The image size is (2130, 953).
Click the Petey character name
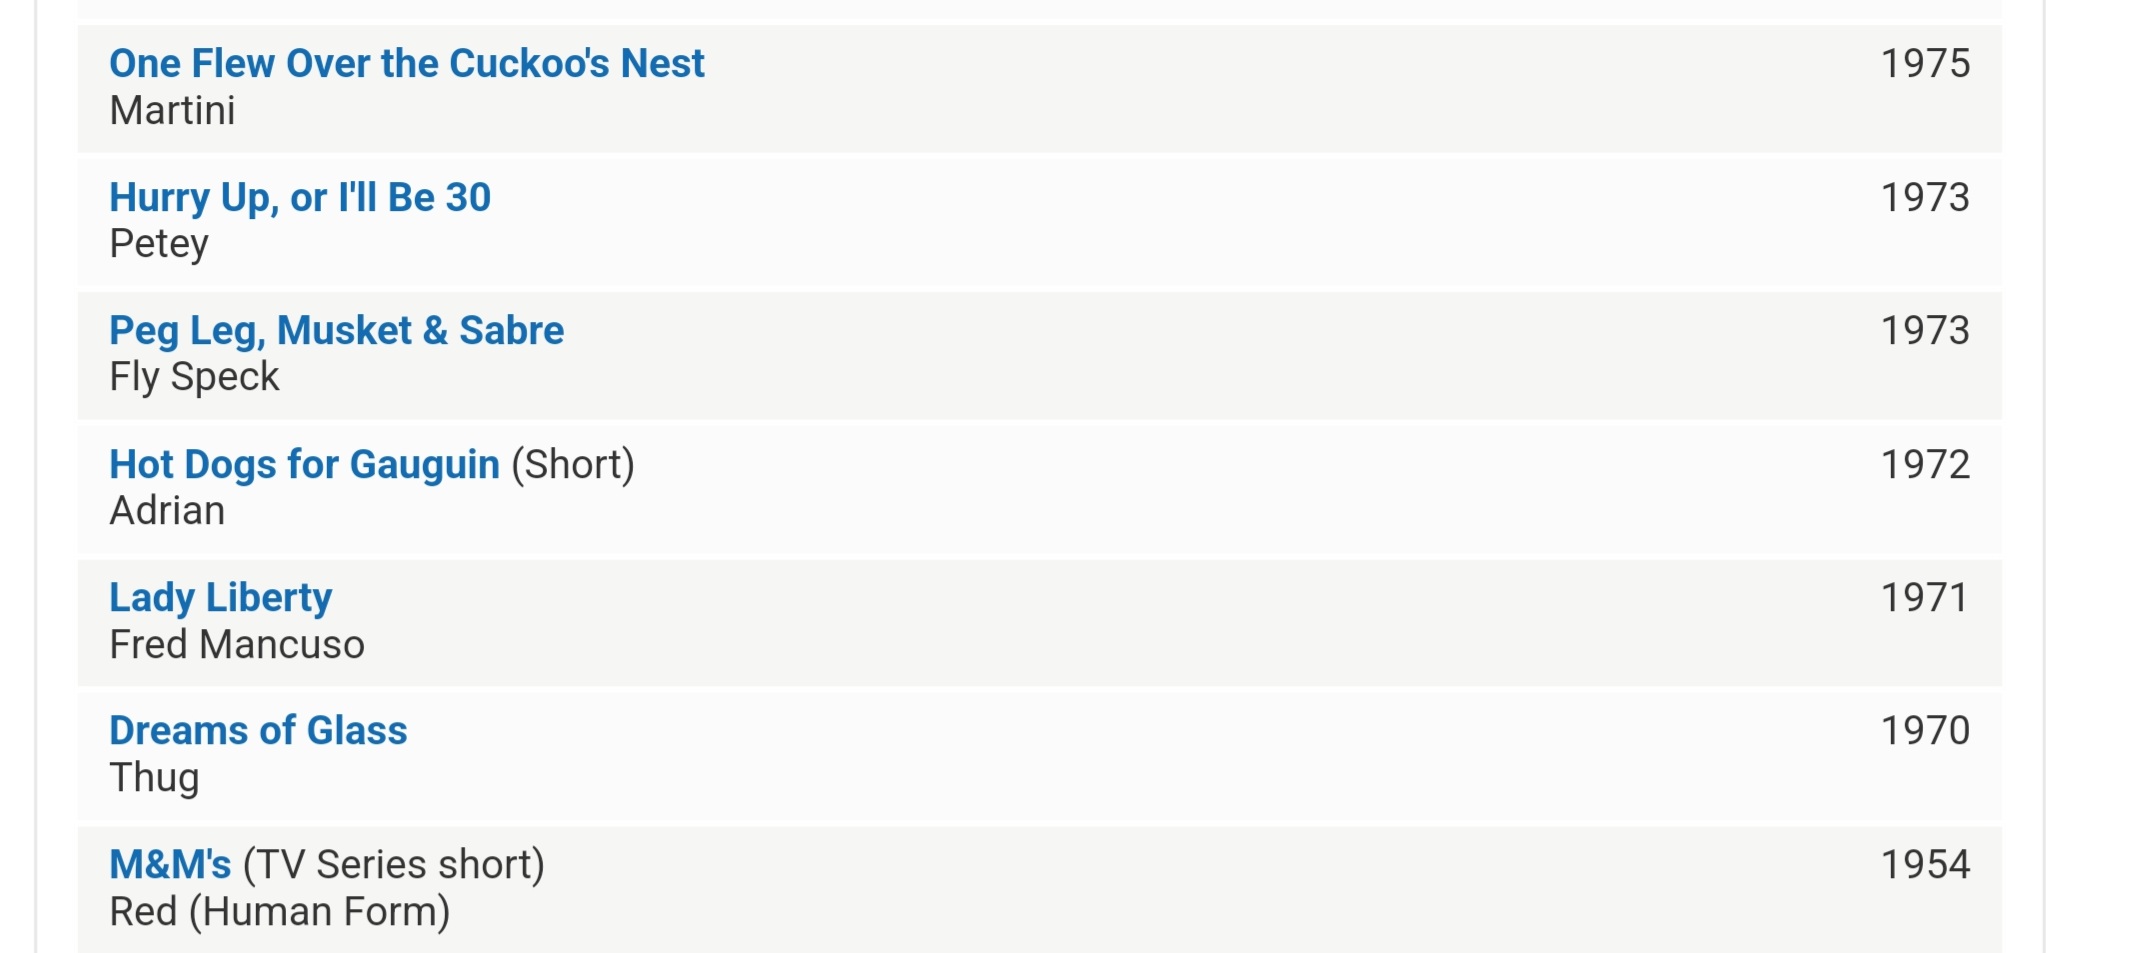tap(159, 244)
